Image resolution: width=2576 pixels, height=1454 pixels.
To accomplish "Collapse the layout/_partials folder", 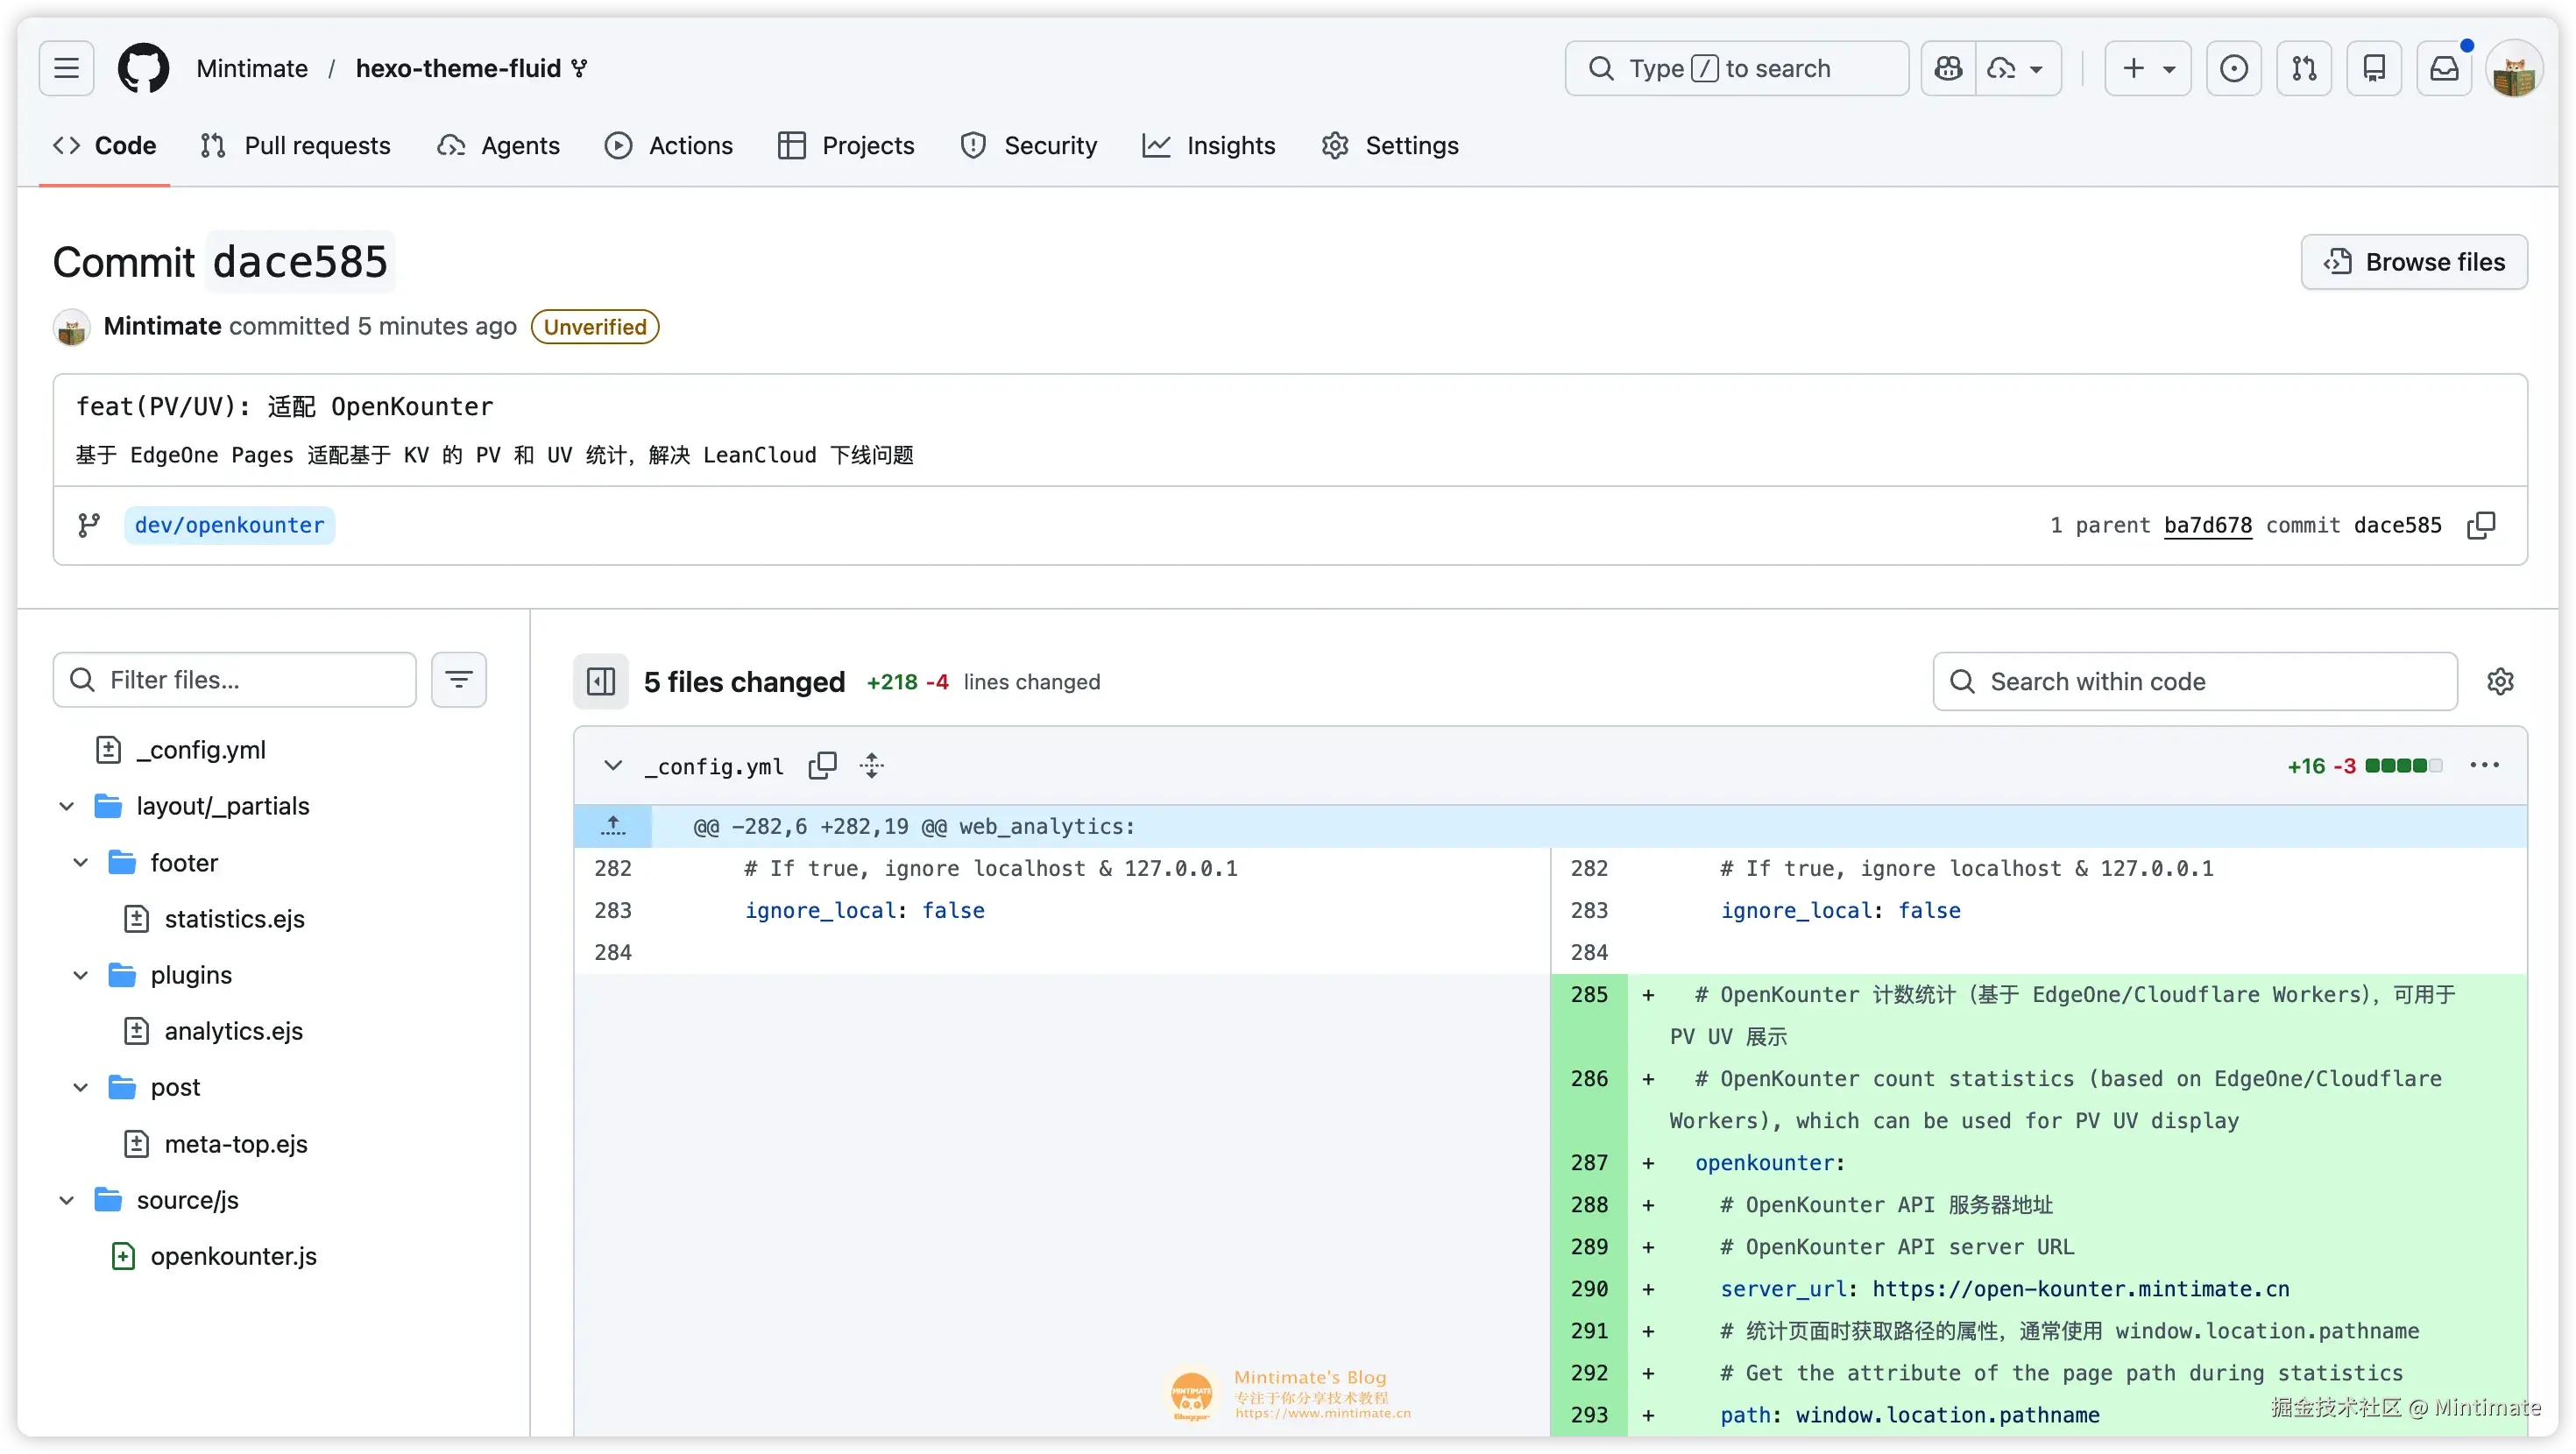I will [x=67, y=806].
